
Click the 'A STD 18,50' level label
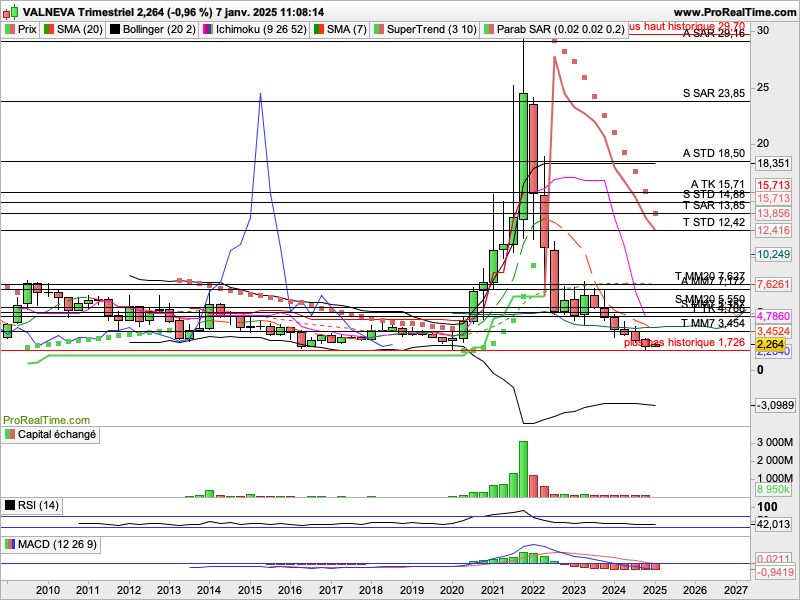[x=714, y=153]
